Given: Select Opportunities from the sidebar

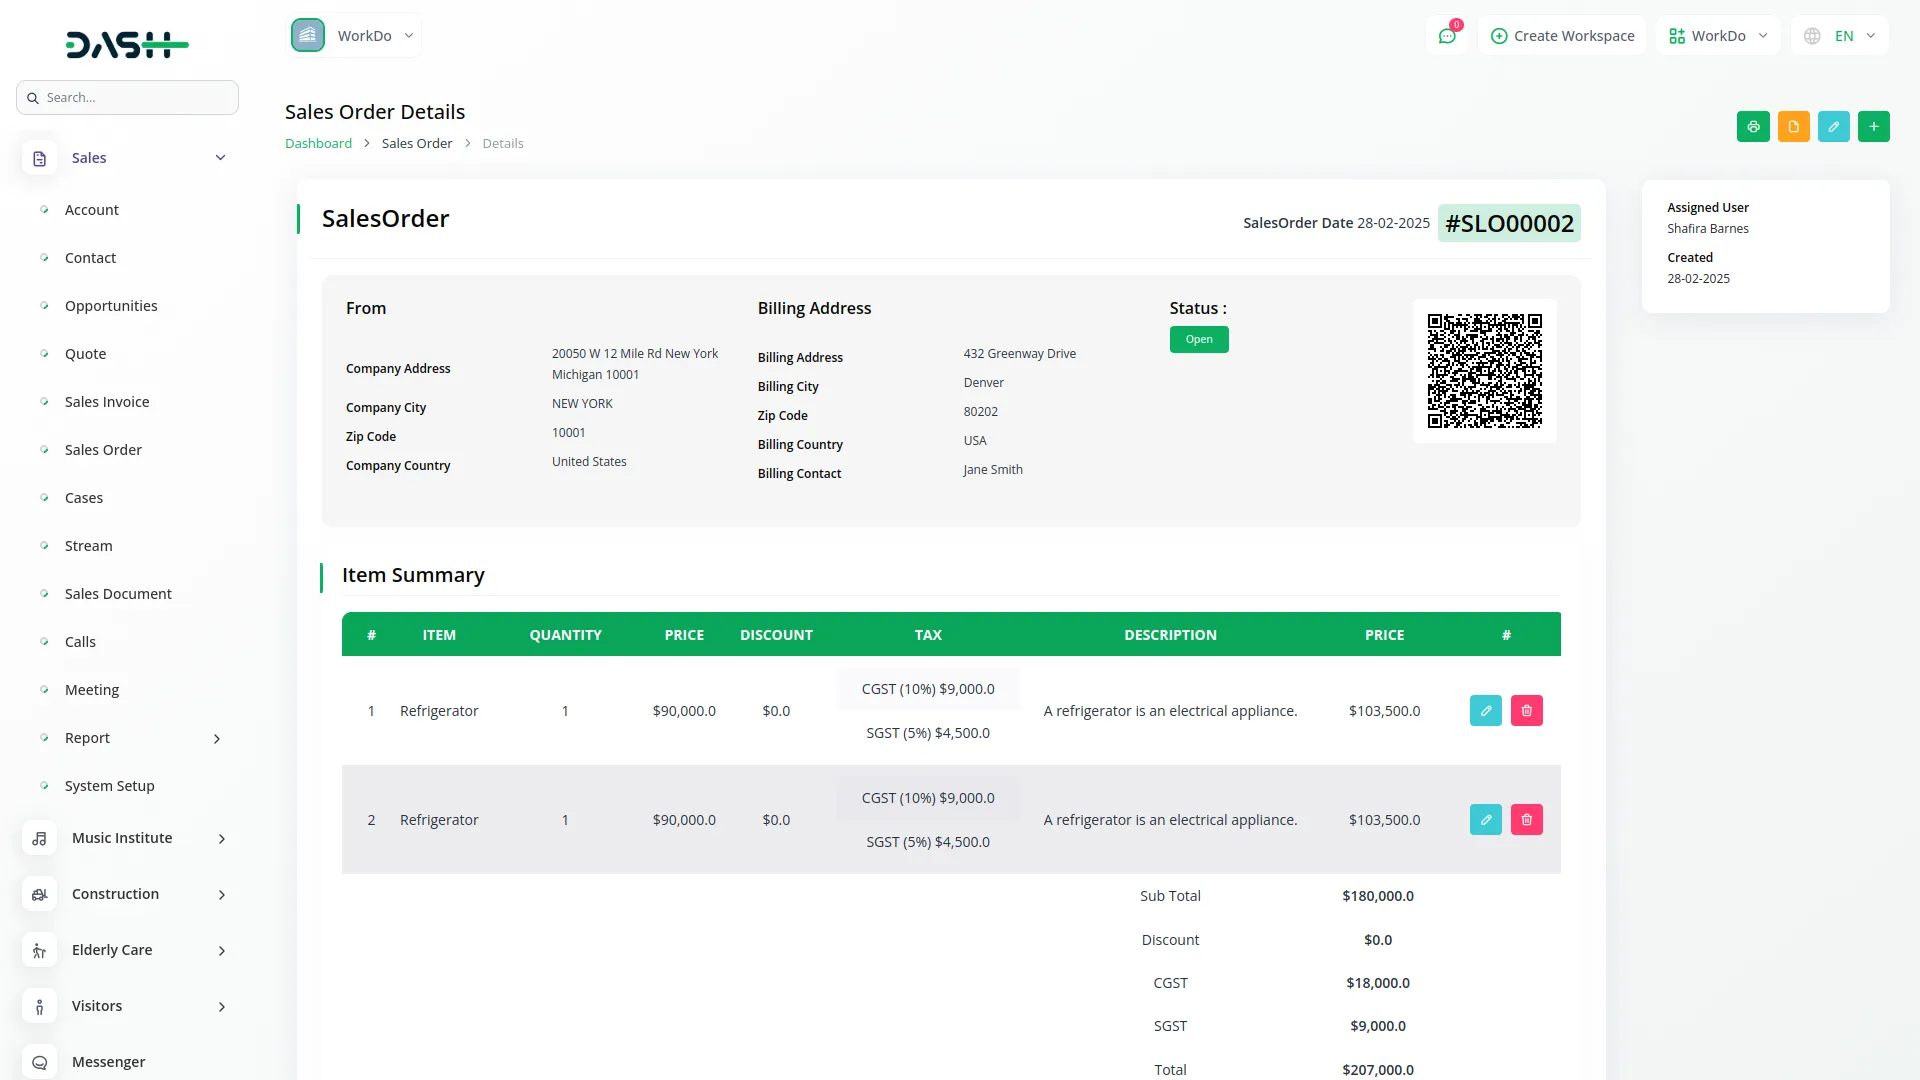Looking at the screenshot, I should (x=111, y=306).
